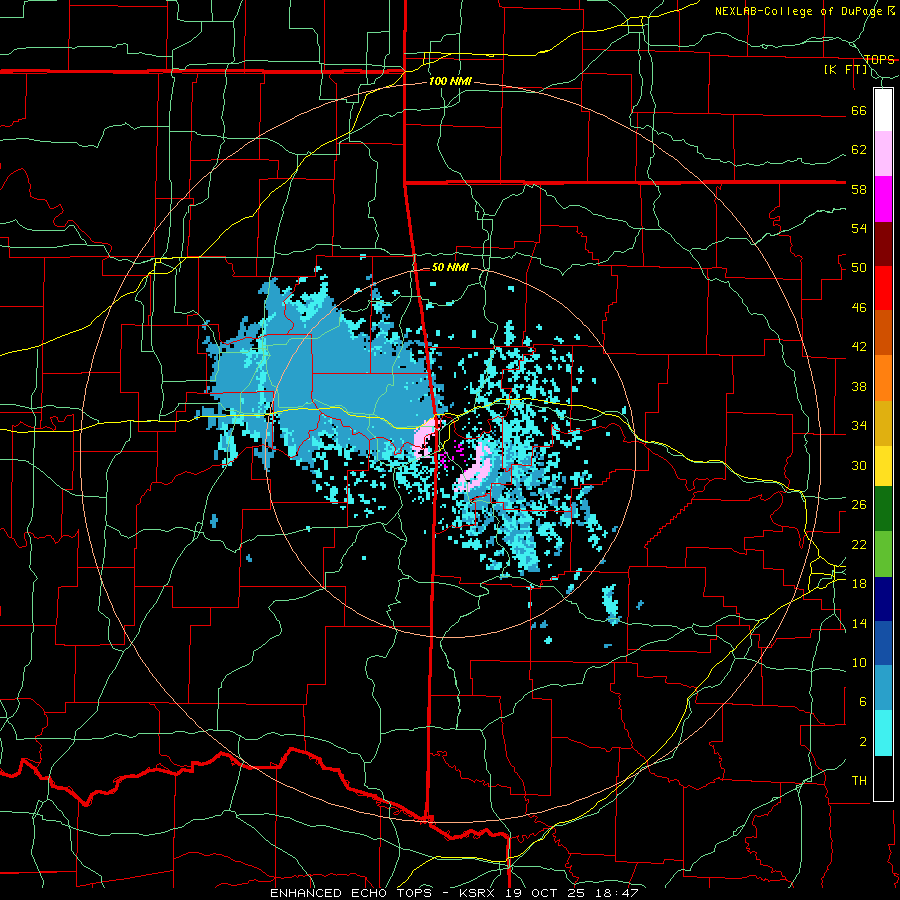
Task: Pick the cyan legend swatch
Action: pos(883,733)
